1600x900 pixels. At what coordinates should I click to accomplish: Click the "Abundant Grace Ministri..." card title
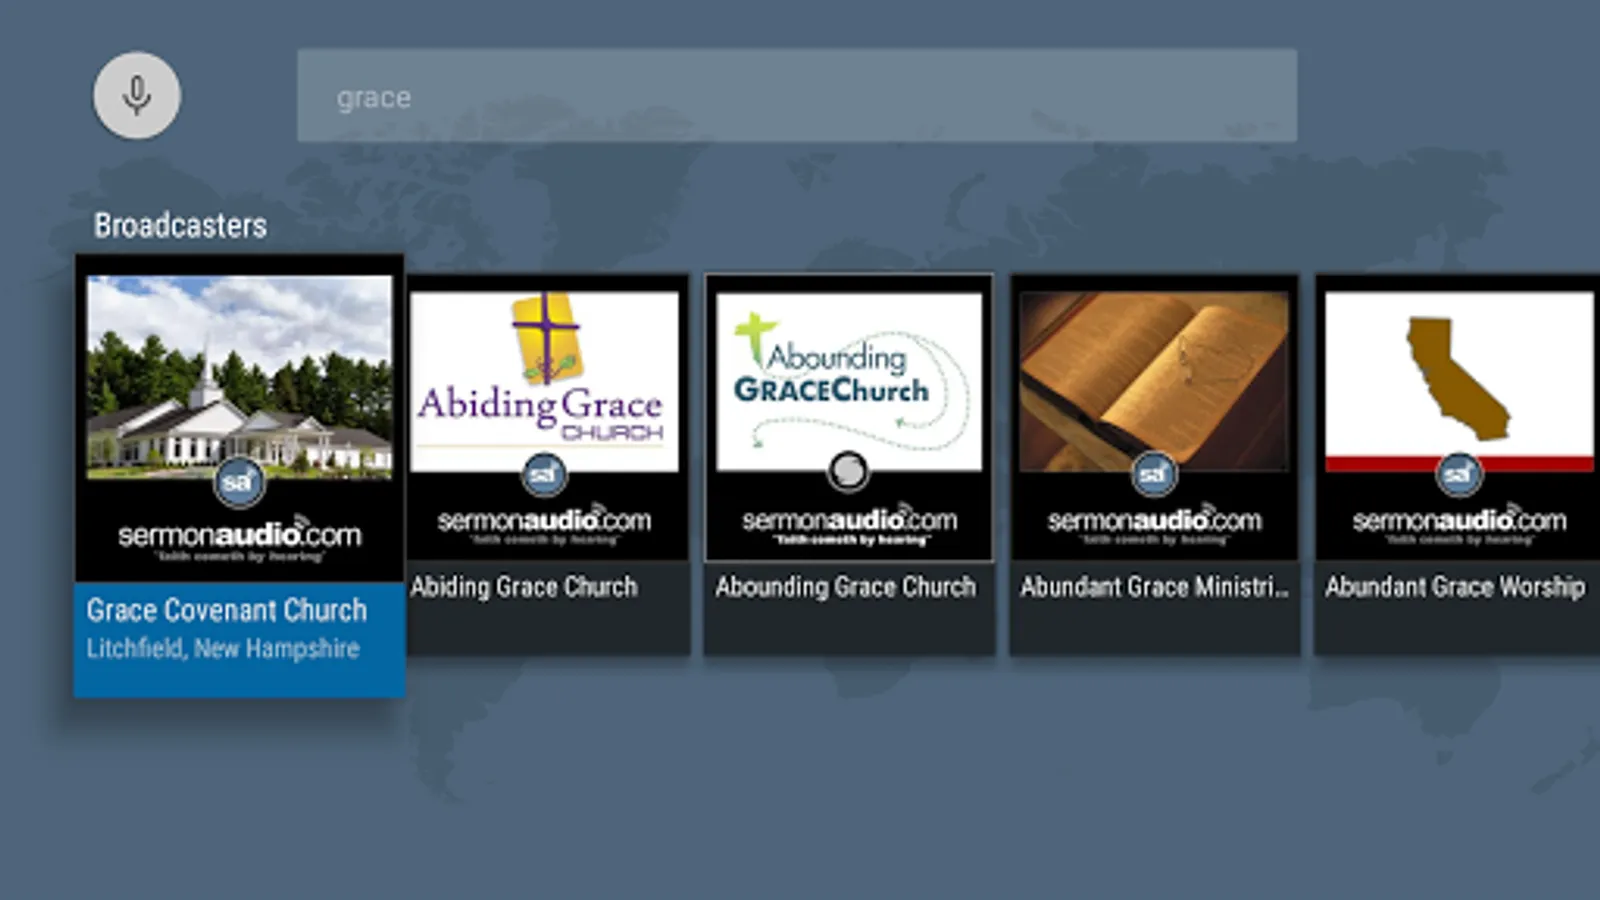(x=1154, y=587)
